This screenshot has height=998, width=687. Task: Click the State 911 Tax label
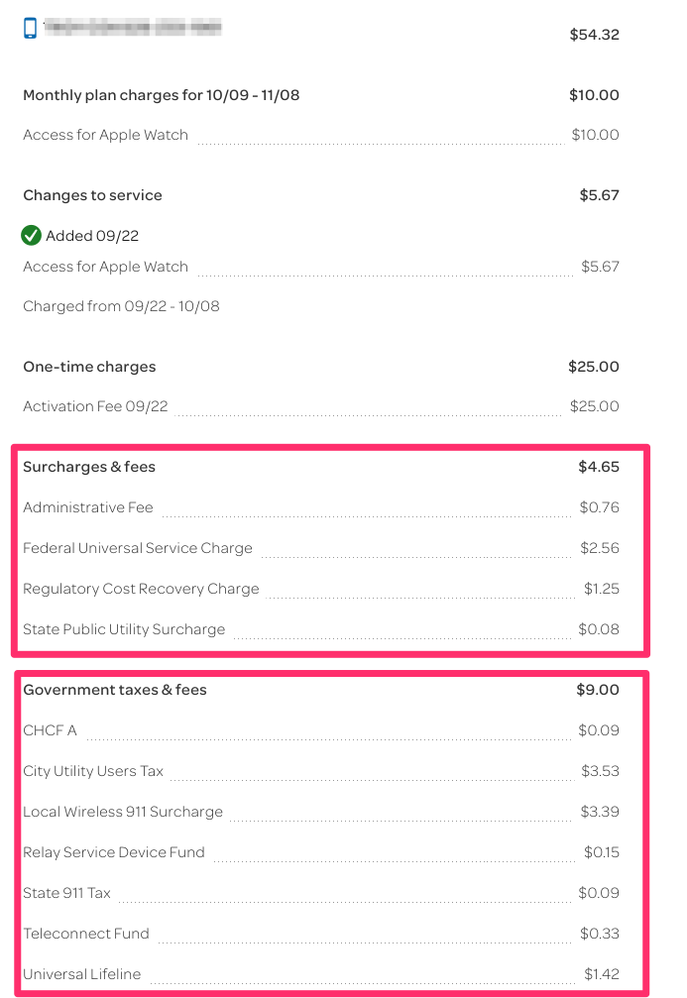pos(67,893)
